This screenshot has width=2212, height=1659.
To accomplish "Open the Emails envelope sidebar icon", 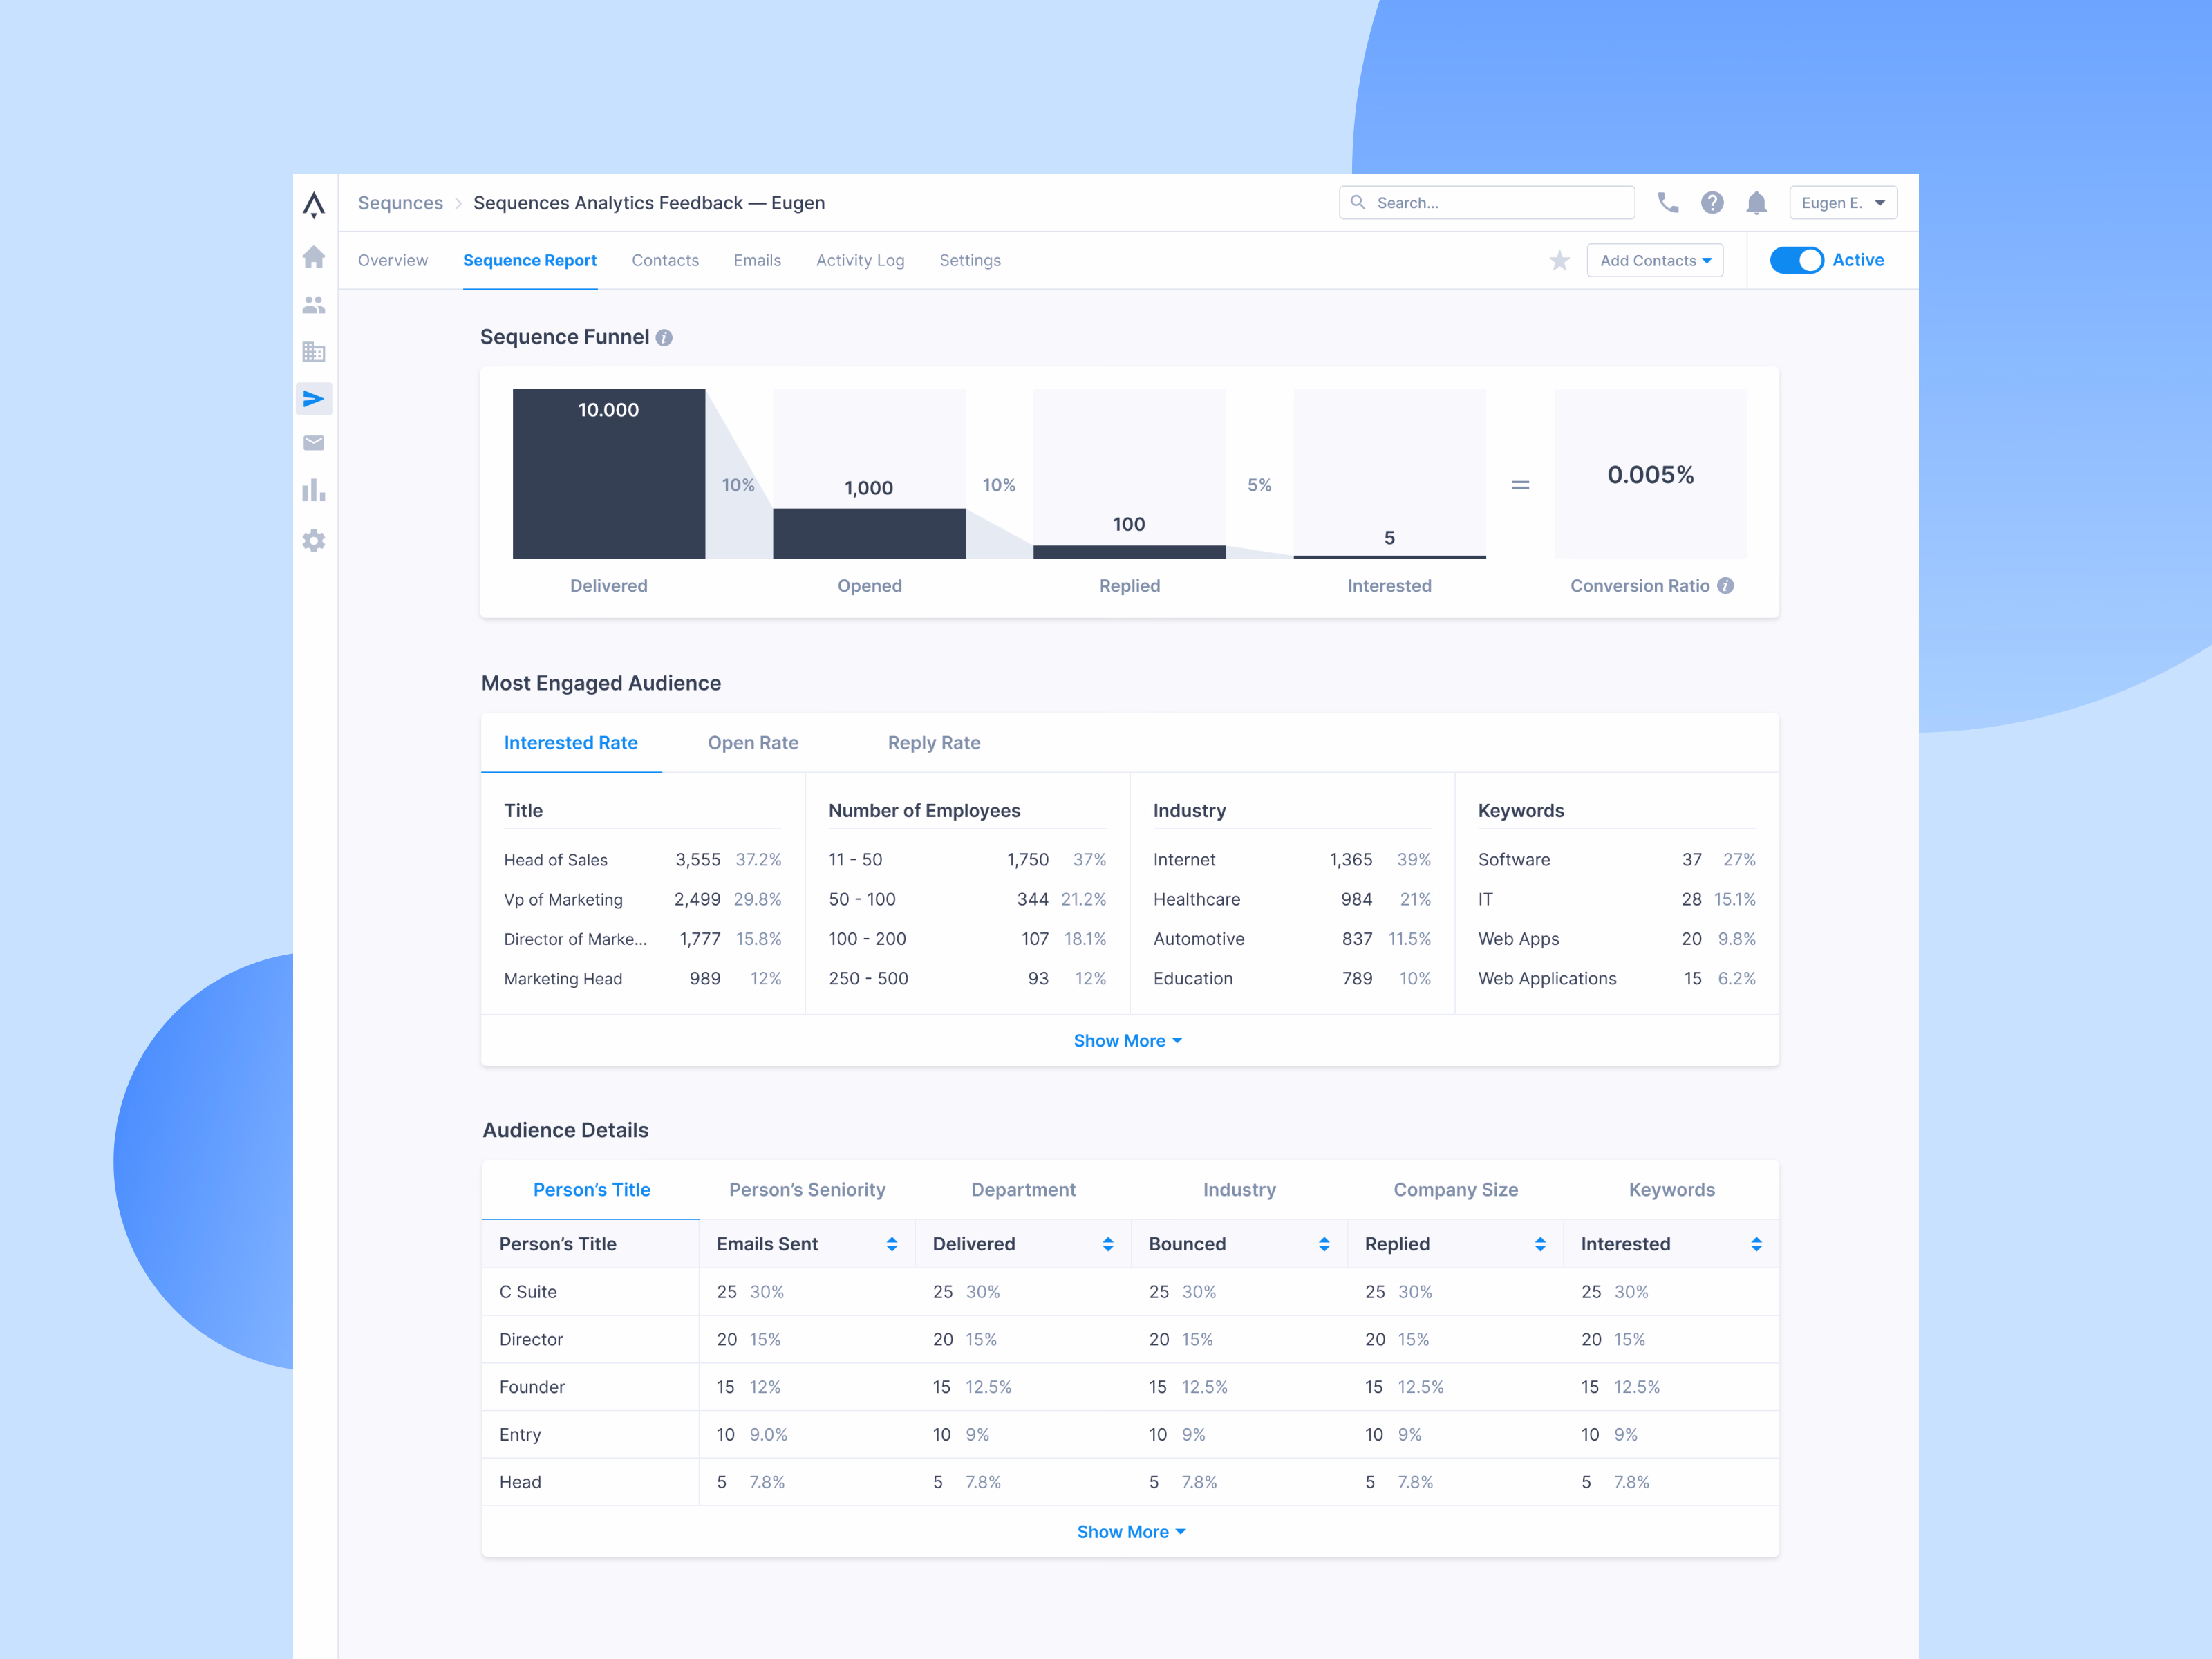I will tap(314, 443).
